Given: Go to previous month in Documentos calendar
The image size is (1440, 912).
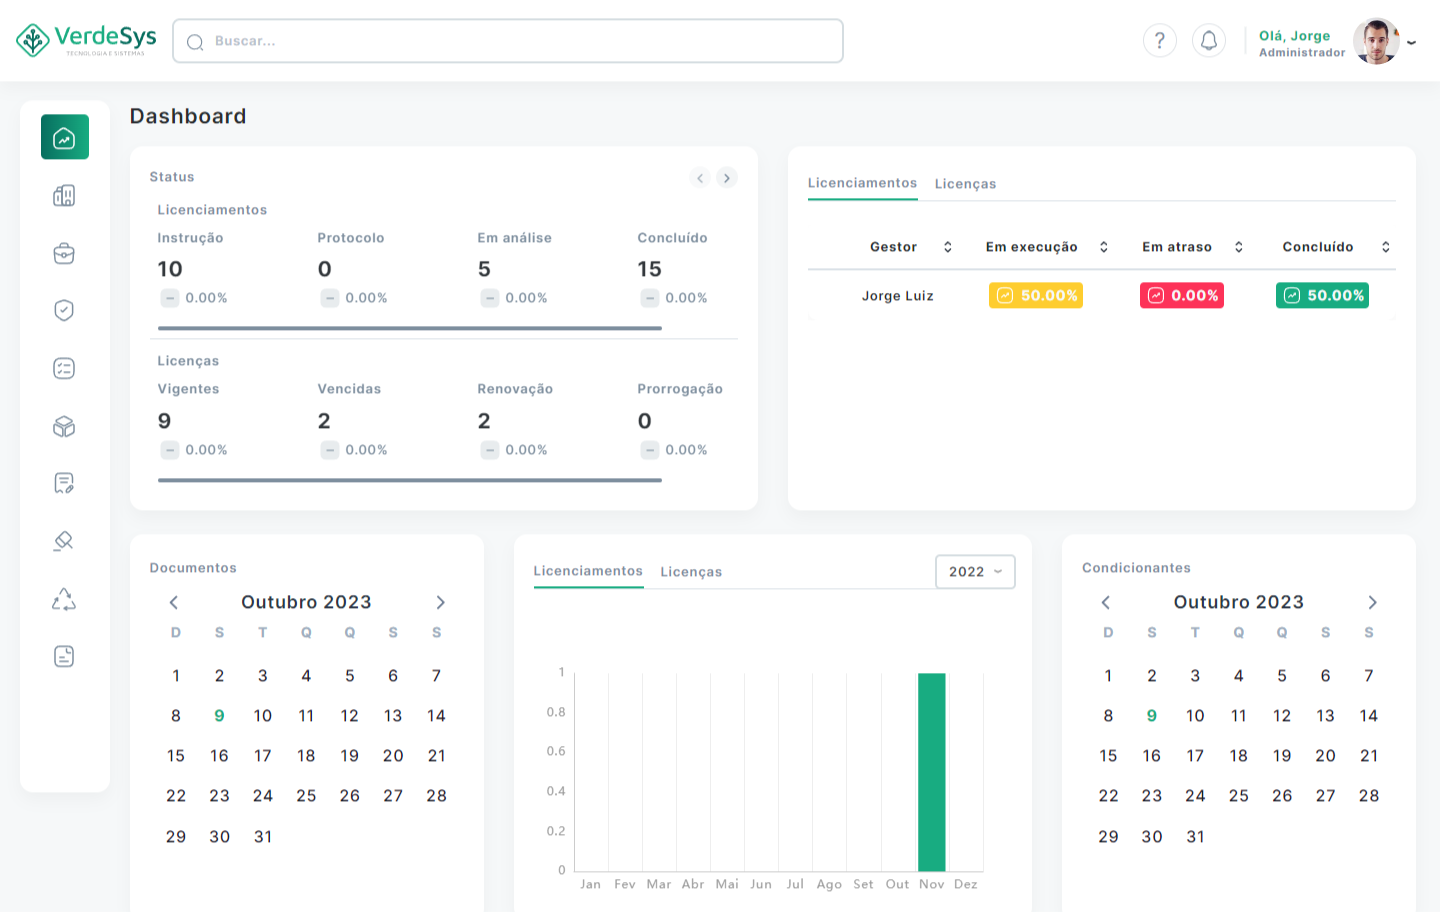Looking at the screenshot, I should click(174, 602).
